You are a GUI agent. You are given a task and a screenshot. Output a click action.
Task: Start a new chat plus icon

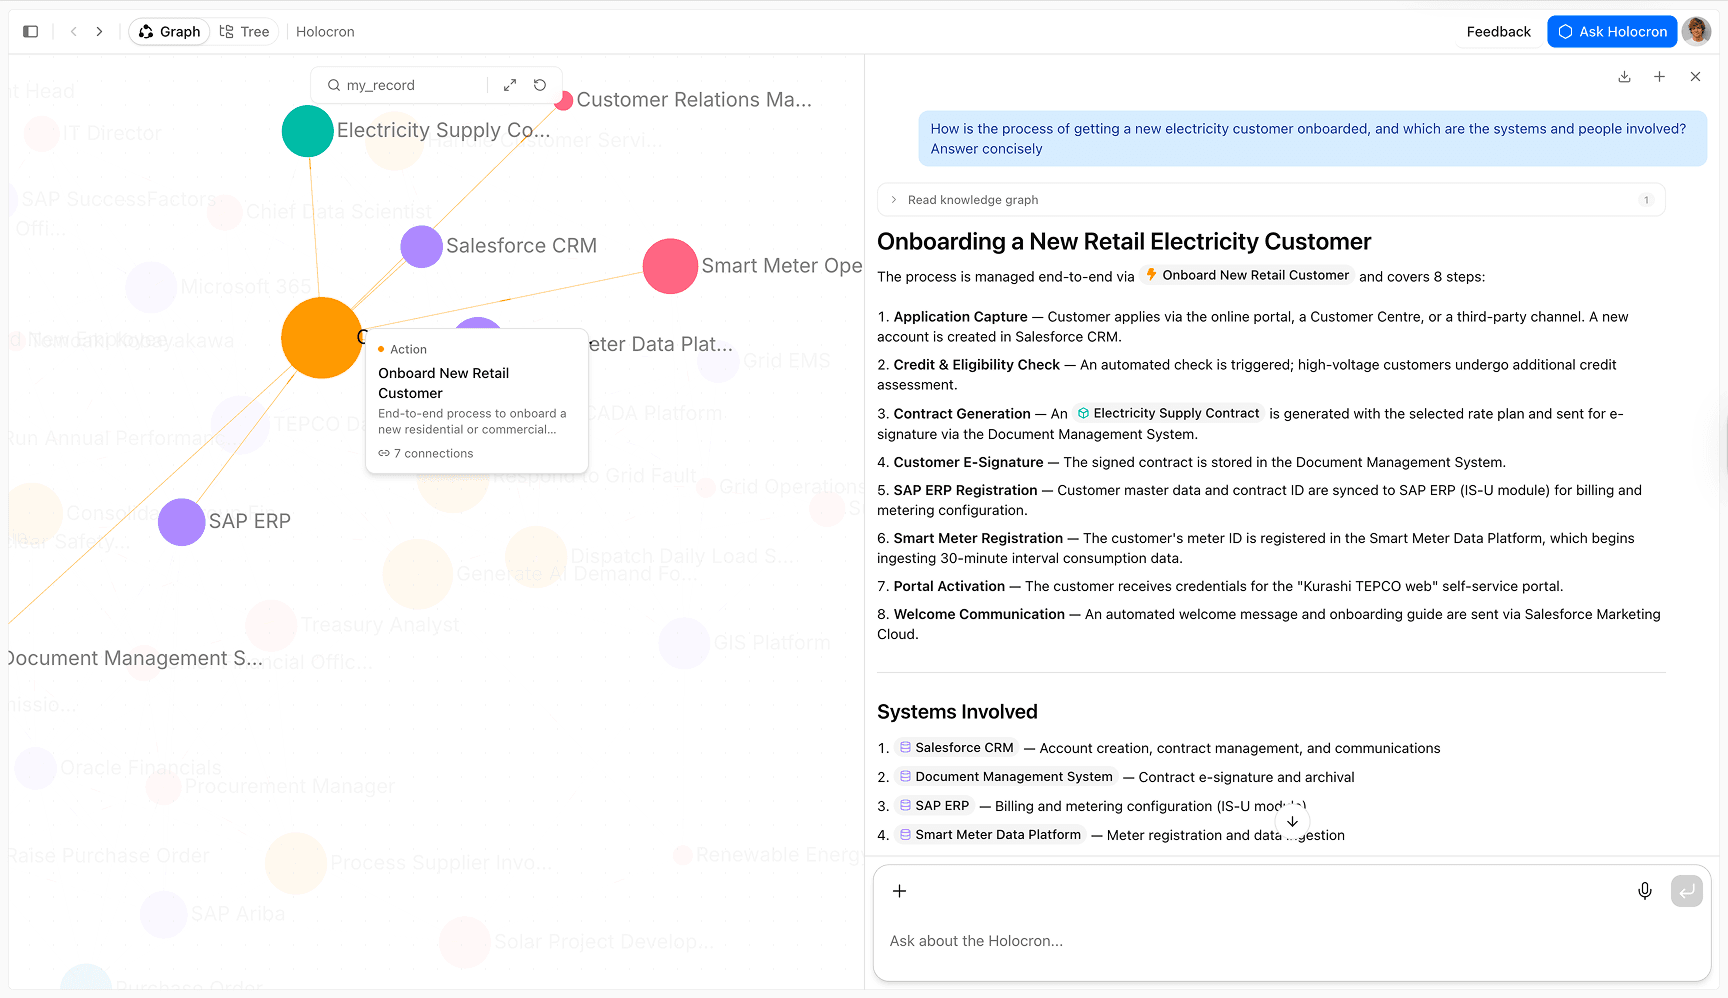pos(1659,77)
